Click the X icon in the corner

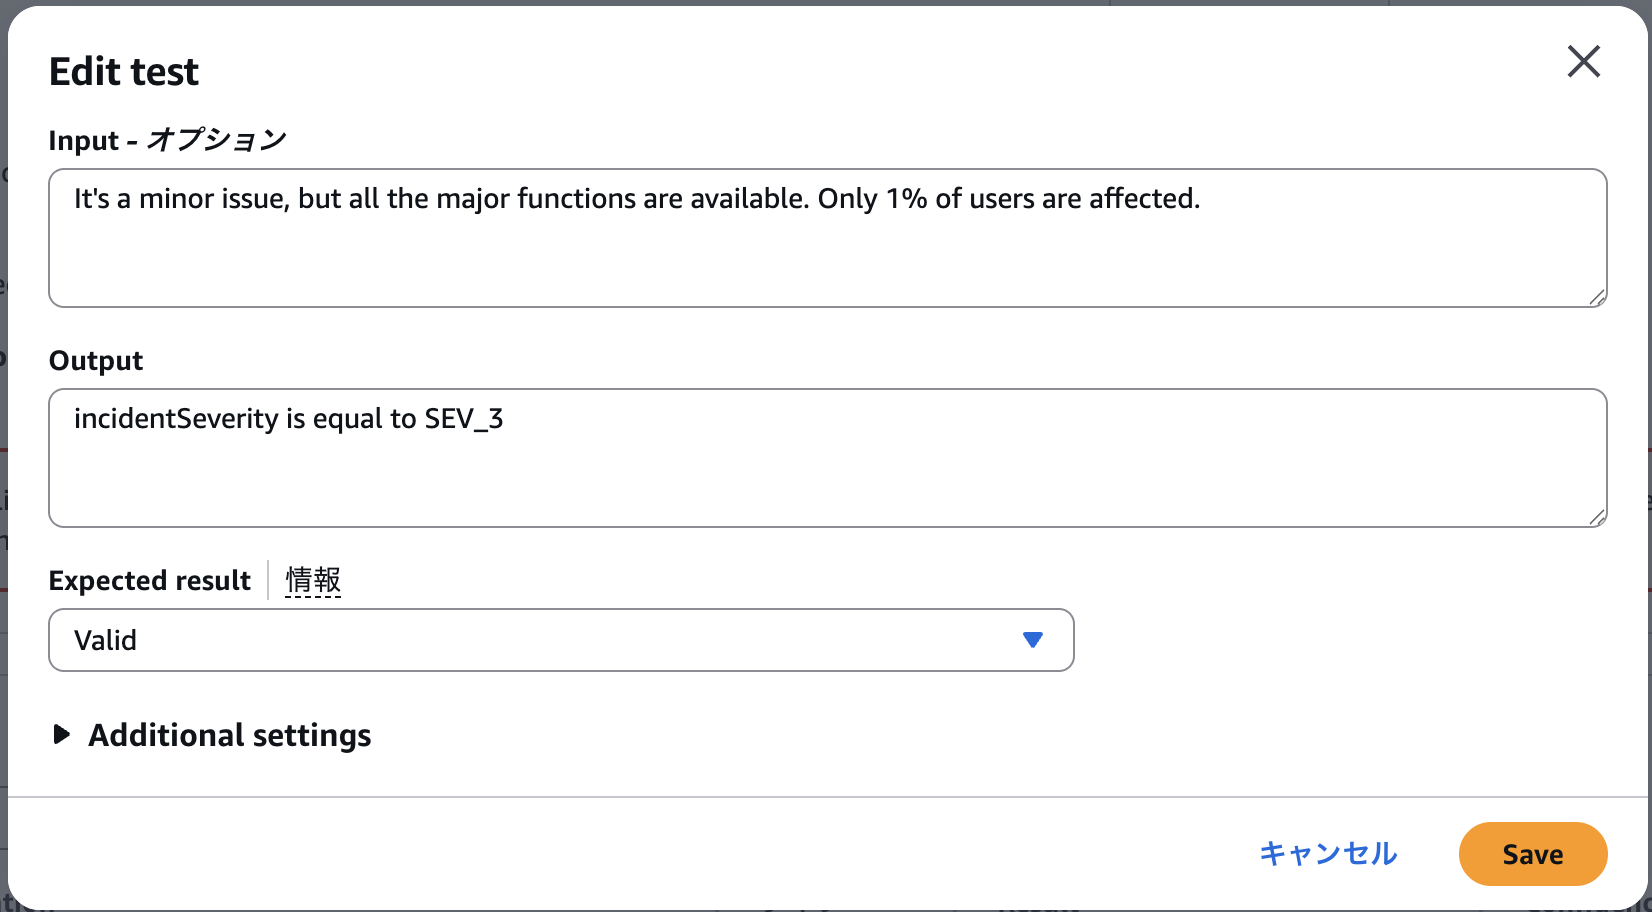click(x=1584, y=62)
